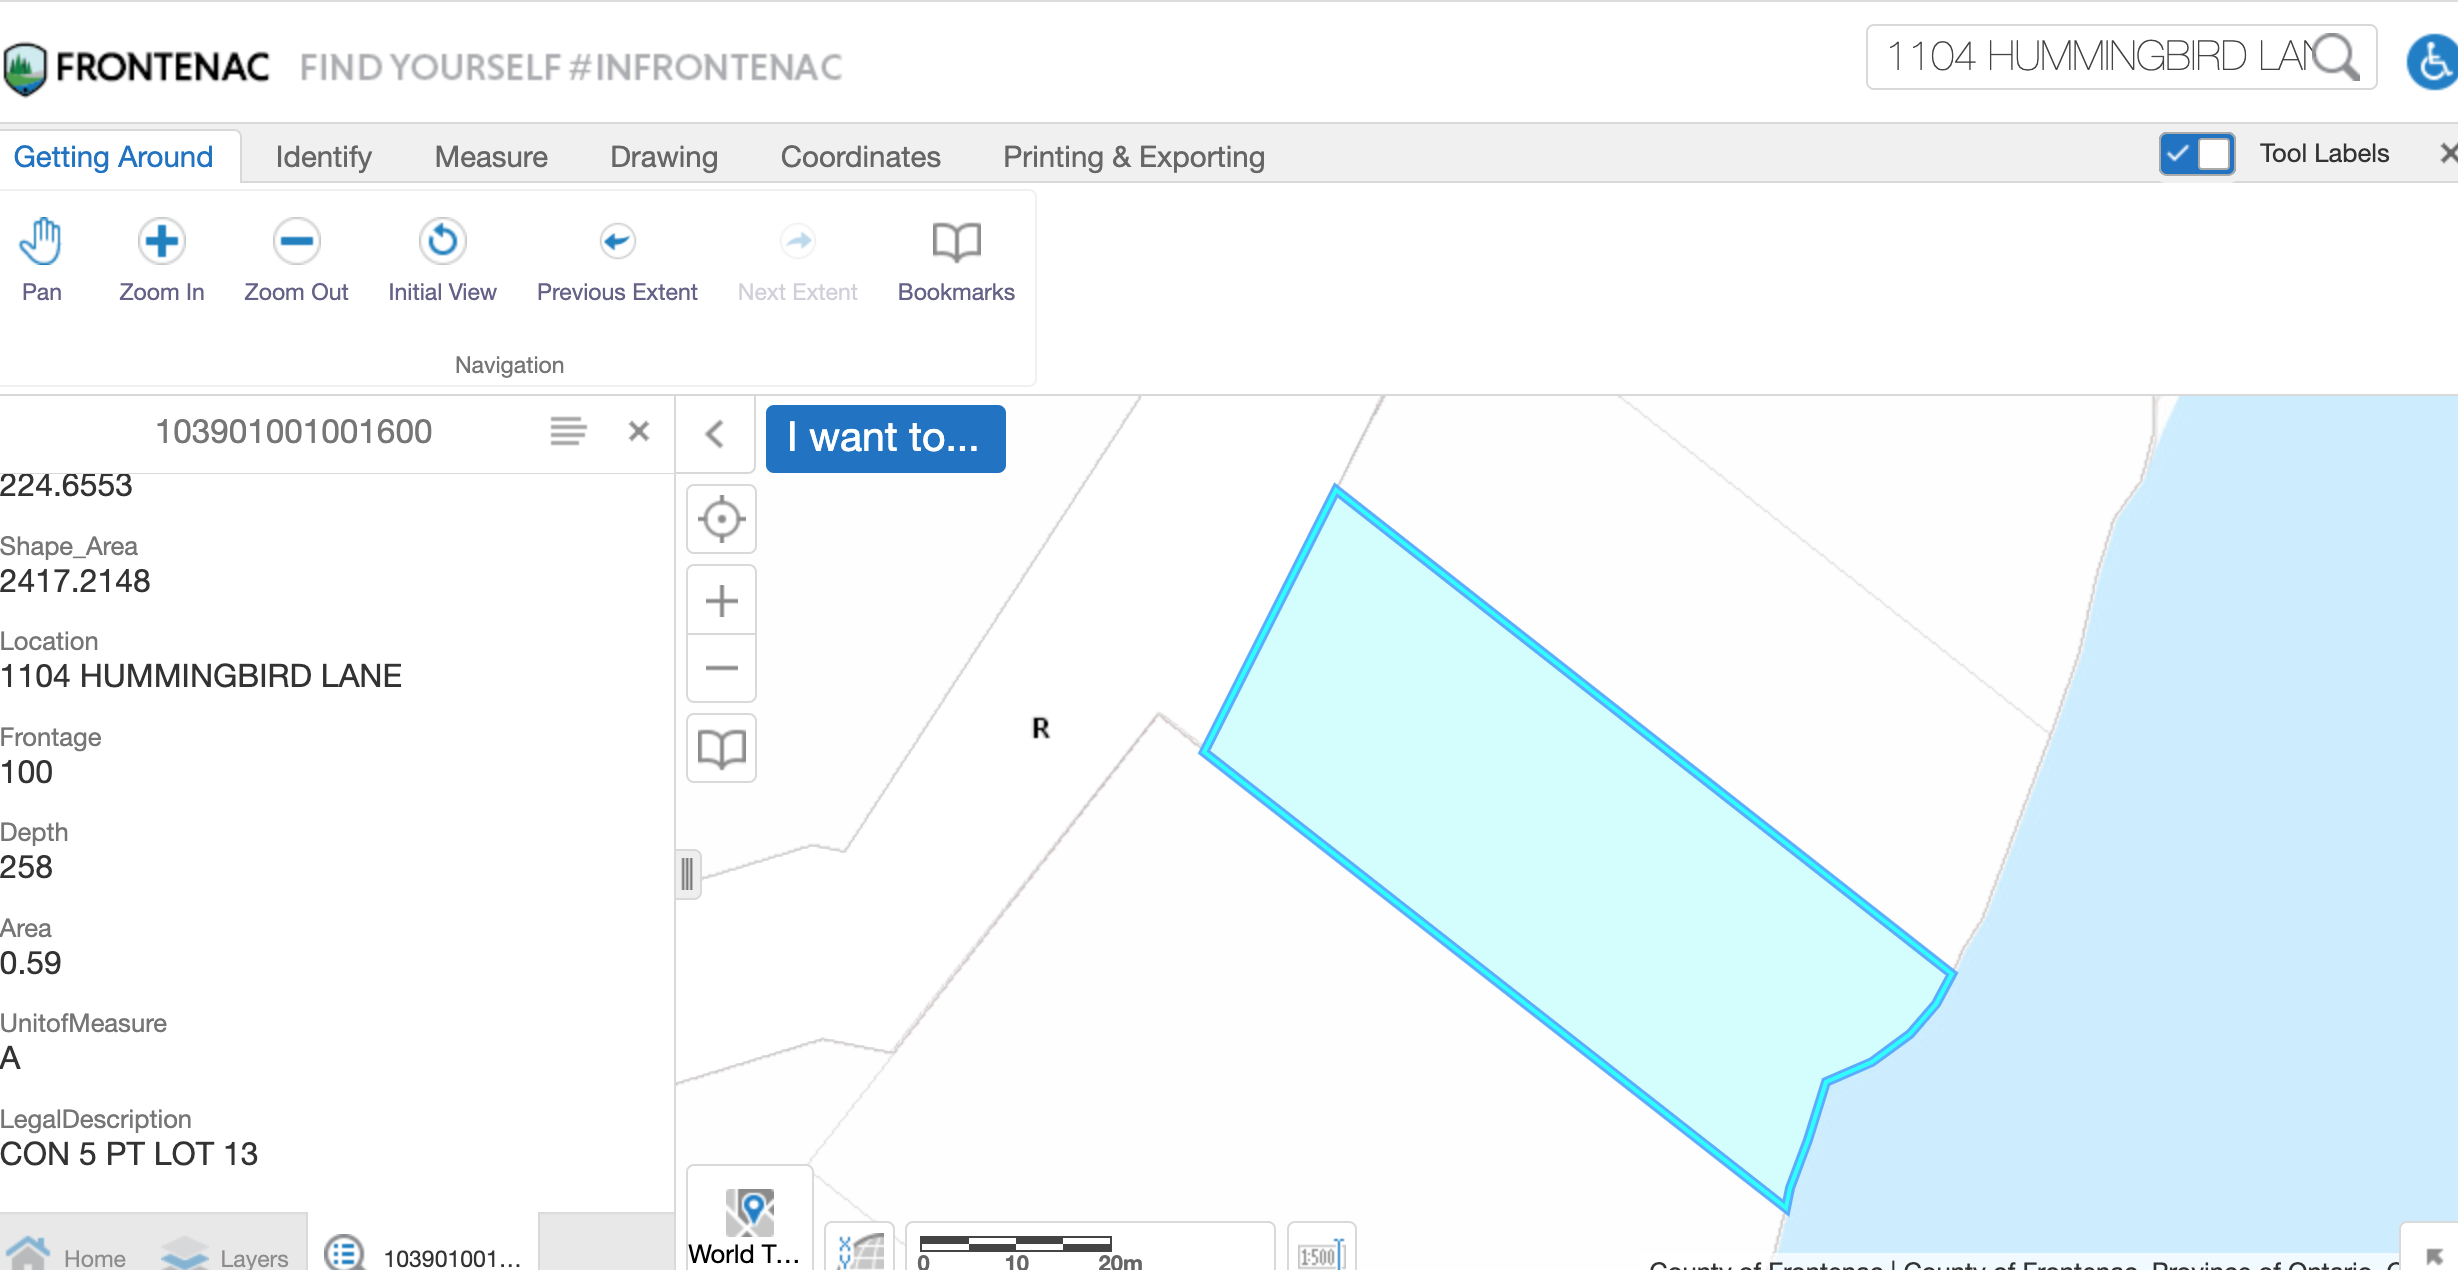Open the parcel panel actions menu
This screenshot has height=1270, width=2458.
pos(568,431)
